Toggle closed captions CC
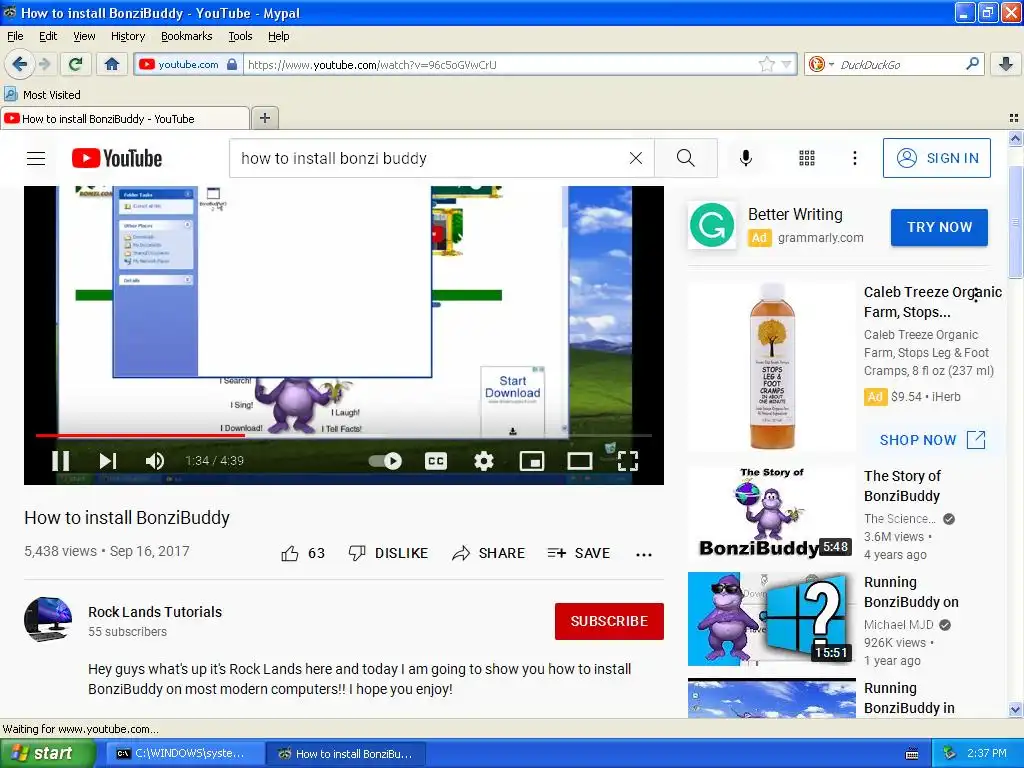Viewport: 1024px width, 768px height. click(436, 461)
